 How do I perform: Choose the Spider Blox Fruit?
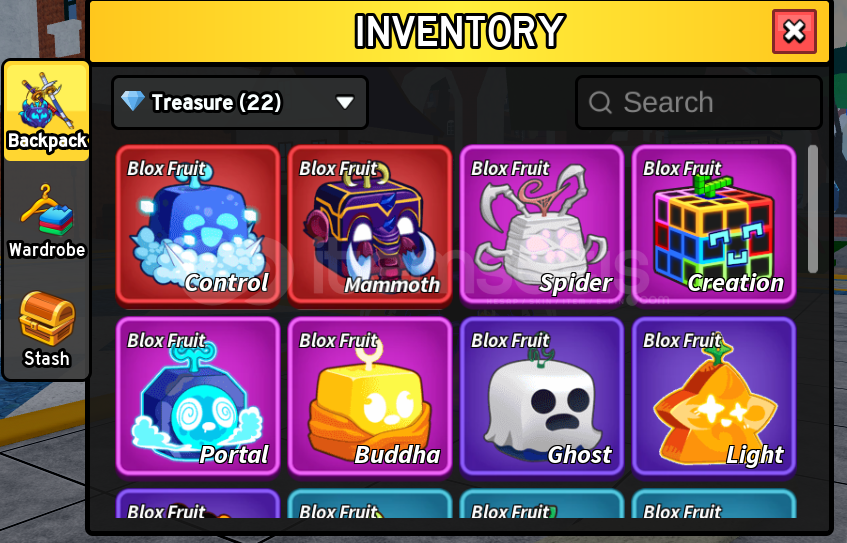click(541, 225)
